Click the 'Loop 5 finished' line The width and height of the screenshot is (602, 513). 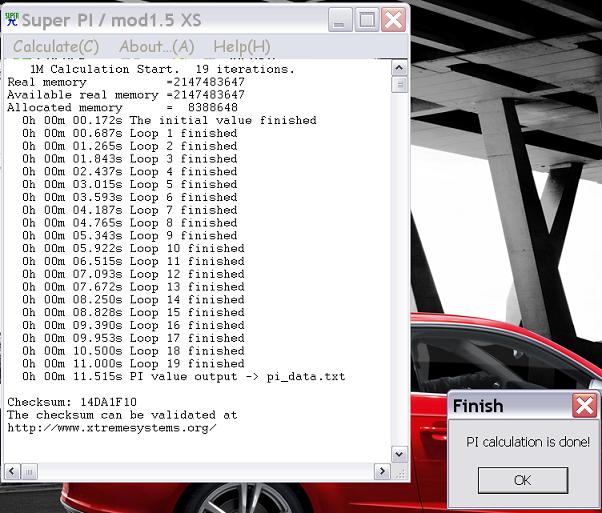click(129, 184)
